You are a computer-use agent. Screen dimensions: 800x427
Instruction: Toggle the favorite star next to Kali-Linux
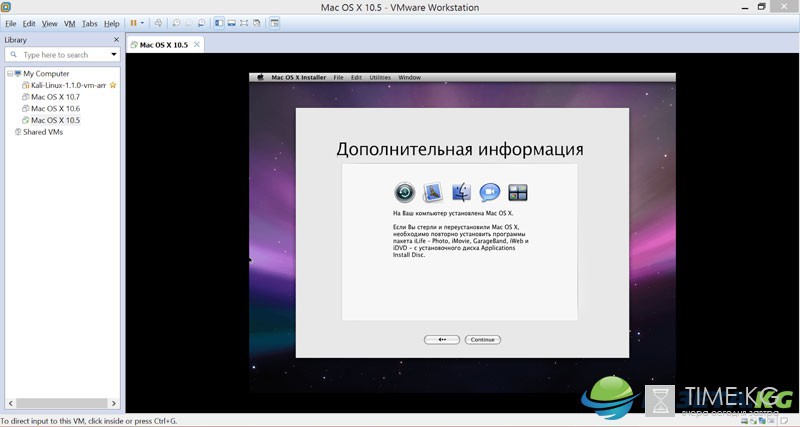pyautogui.click(x=113, y=85)
